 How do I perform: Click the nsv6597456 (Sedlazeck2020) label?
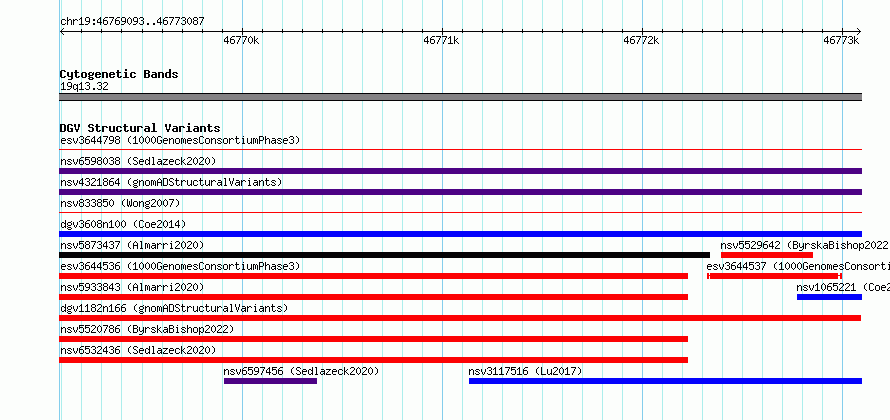[301, 371]
